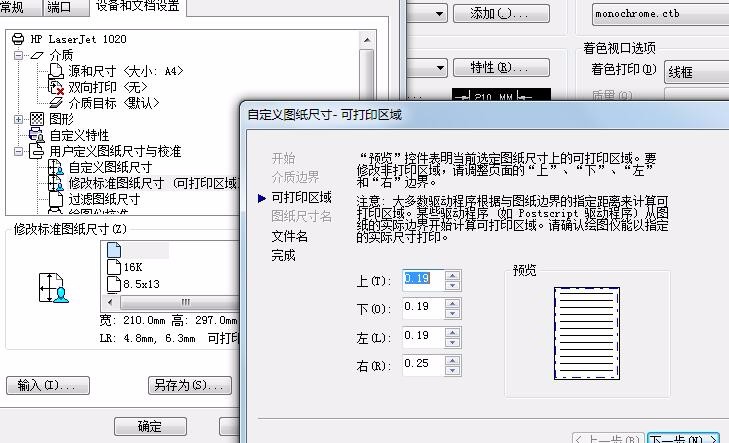Click the 自定义图纸尺寸 - 可打印区域 title bar
This screenshot has height=443, width=729.
point(484,115)
